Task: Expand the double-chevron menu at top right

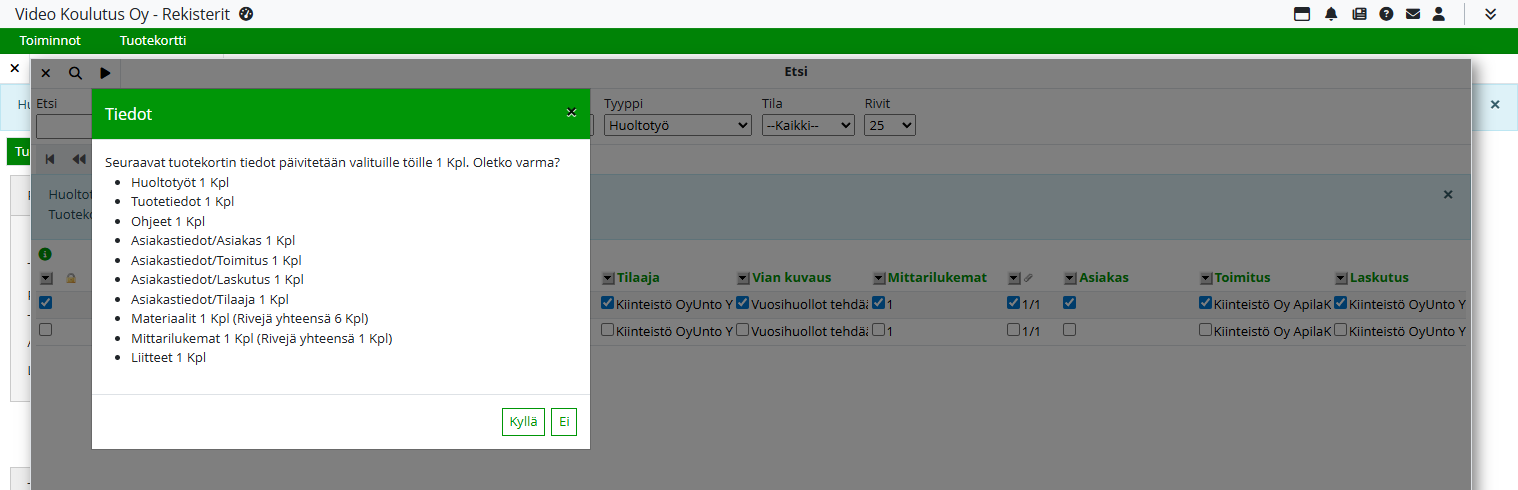Action: pyautogui.click(x=1490, y=14)
